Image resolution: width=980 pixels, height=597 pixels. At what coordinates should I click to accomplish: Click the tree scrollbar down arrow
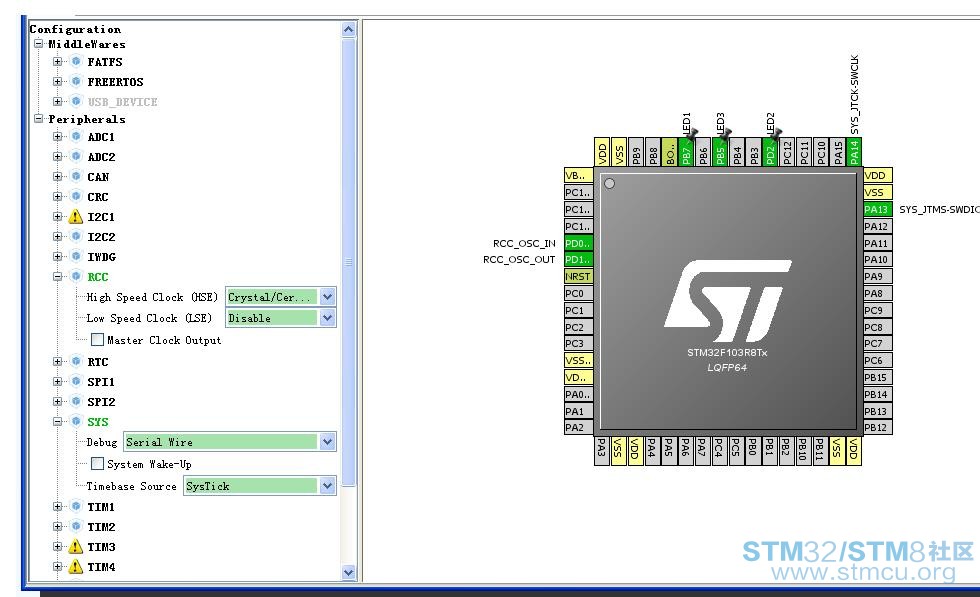click(x=349, y=572)
